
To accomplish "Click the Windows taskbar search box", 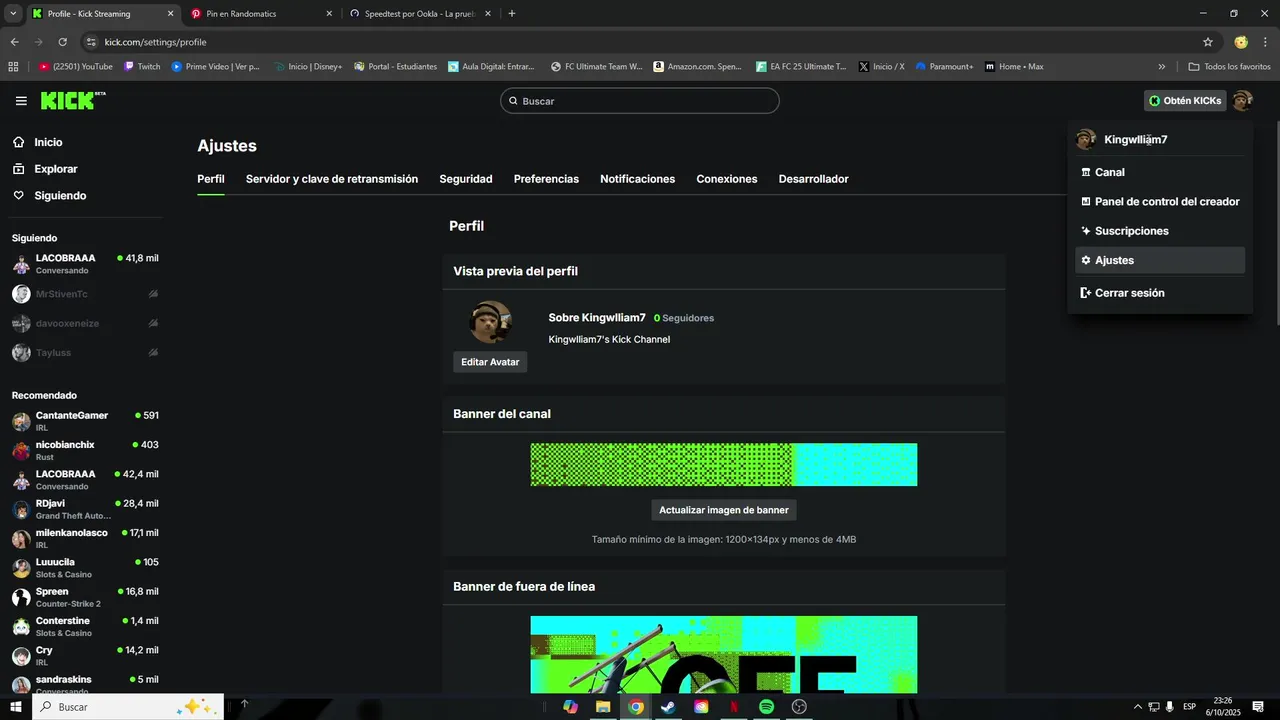I will click(128, 706).
